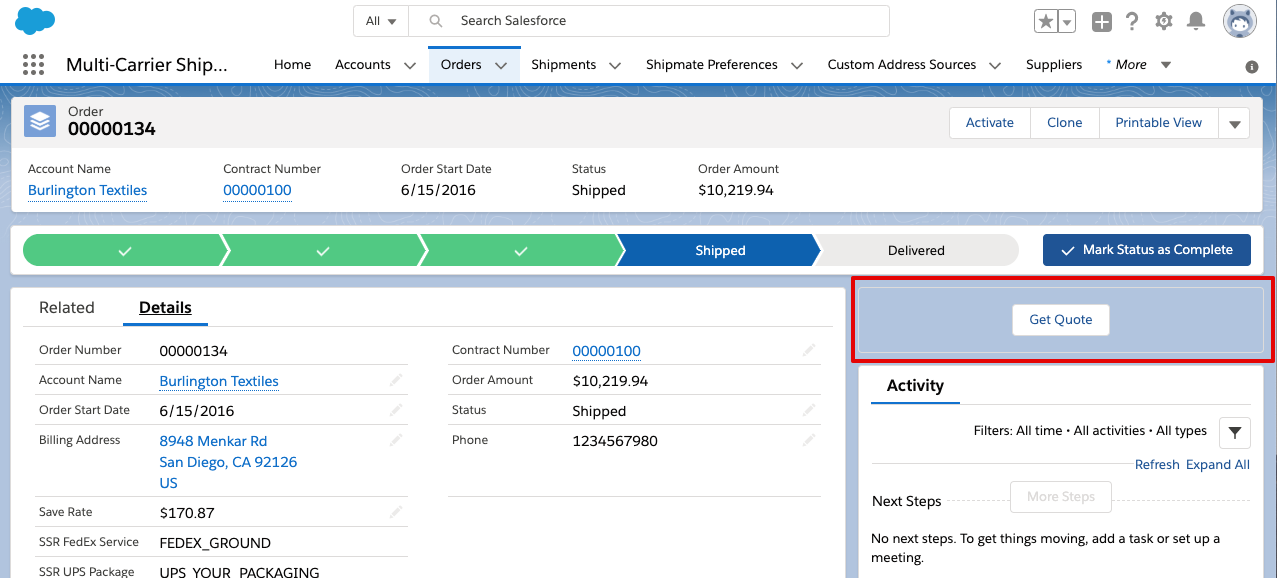Open the Shipments tab
The height and width of the screenshot is (578, 1280).
[564, 65]
